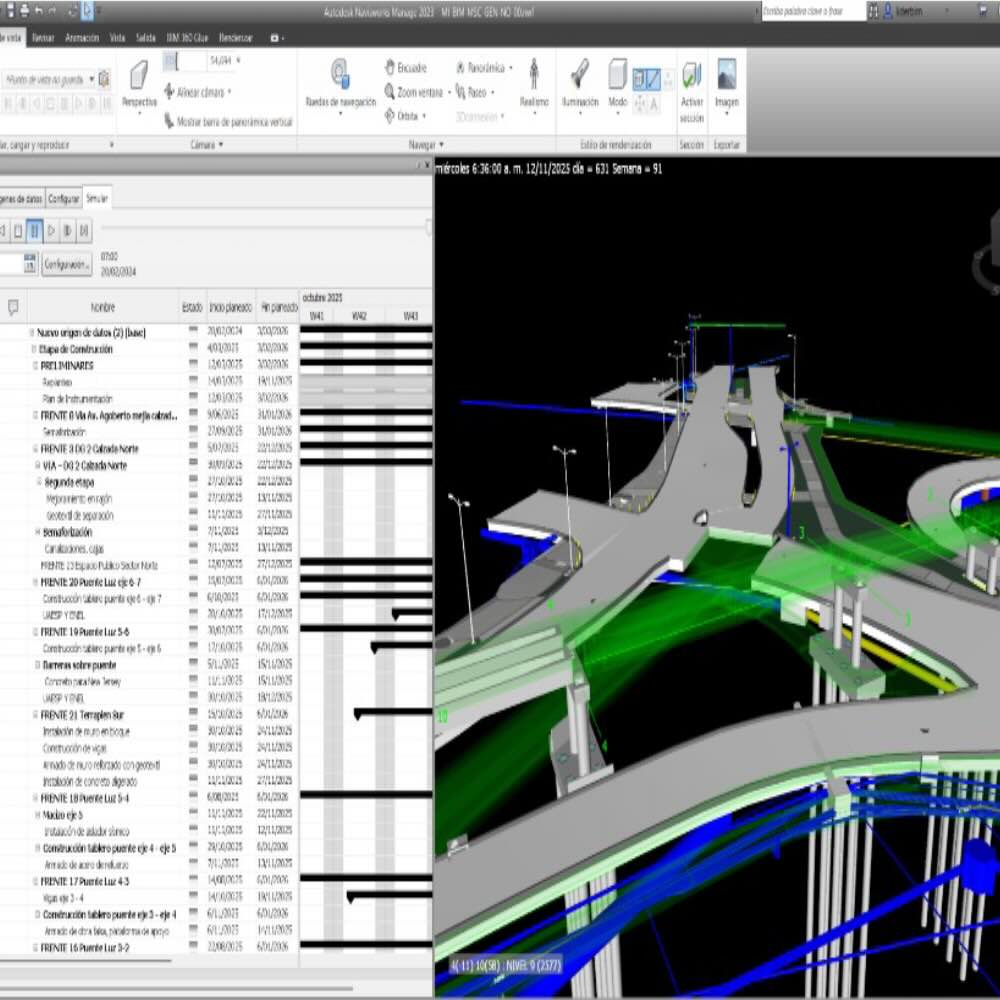Click the search keyword input field
The width and height of the screenshot is (1000, 1000).
coord(813,11)
